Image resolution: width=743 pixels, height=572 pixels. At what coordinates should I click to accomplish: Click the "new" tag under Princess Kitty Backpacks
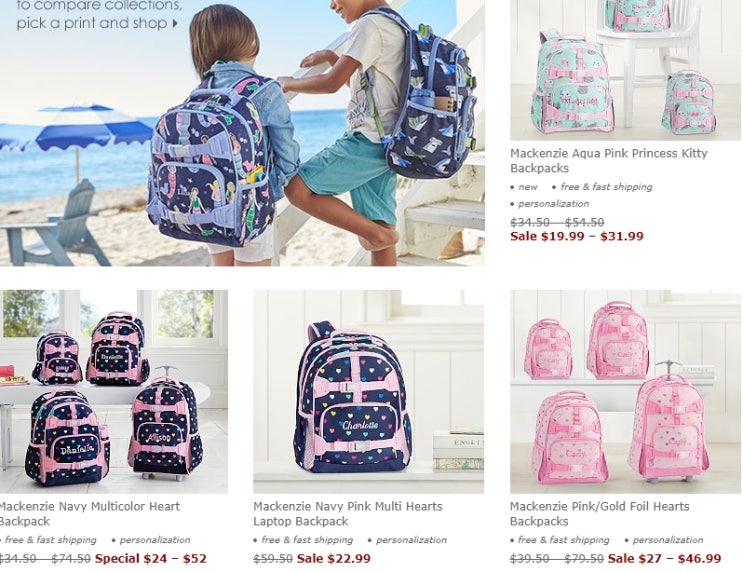pos(527,187)
